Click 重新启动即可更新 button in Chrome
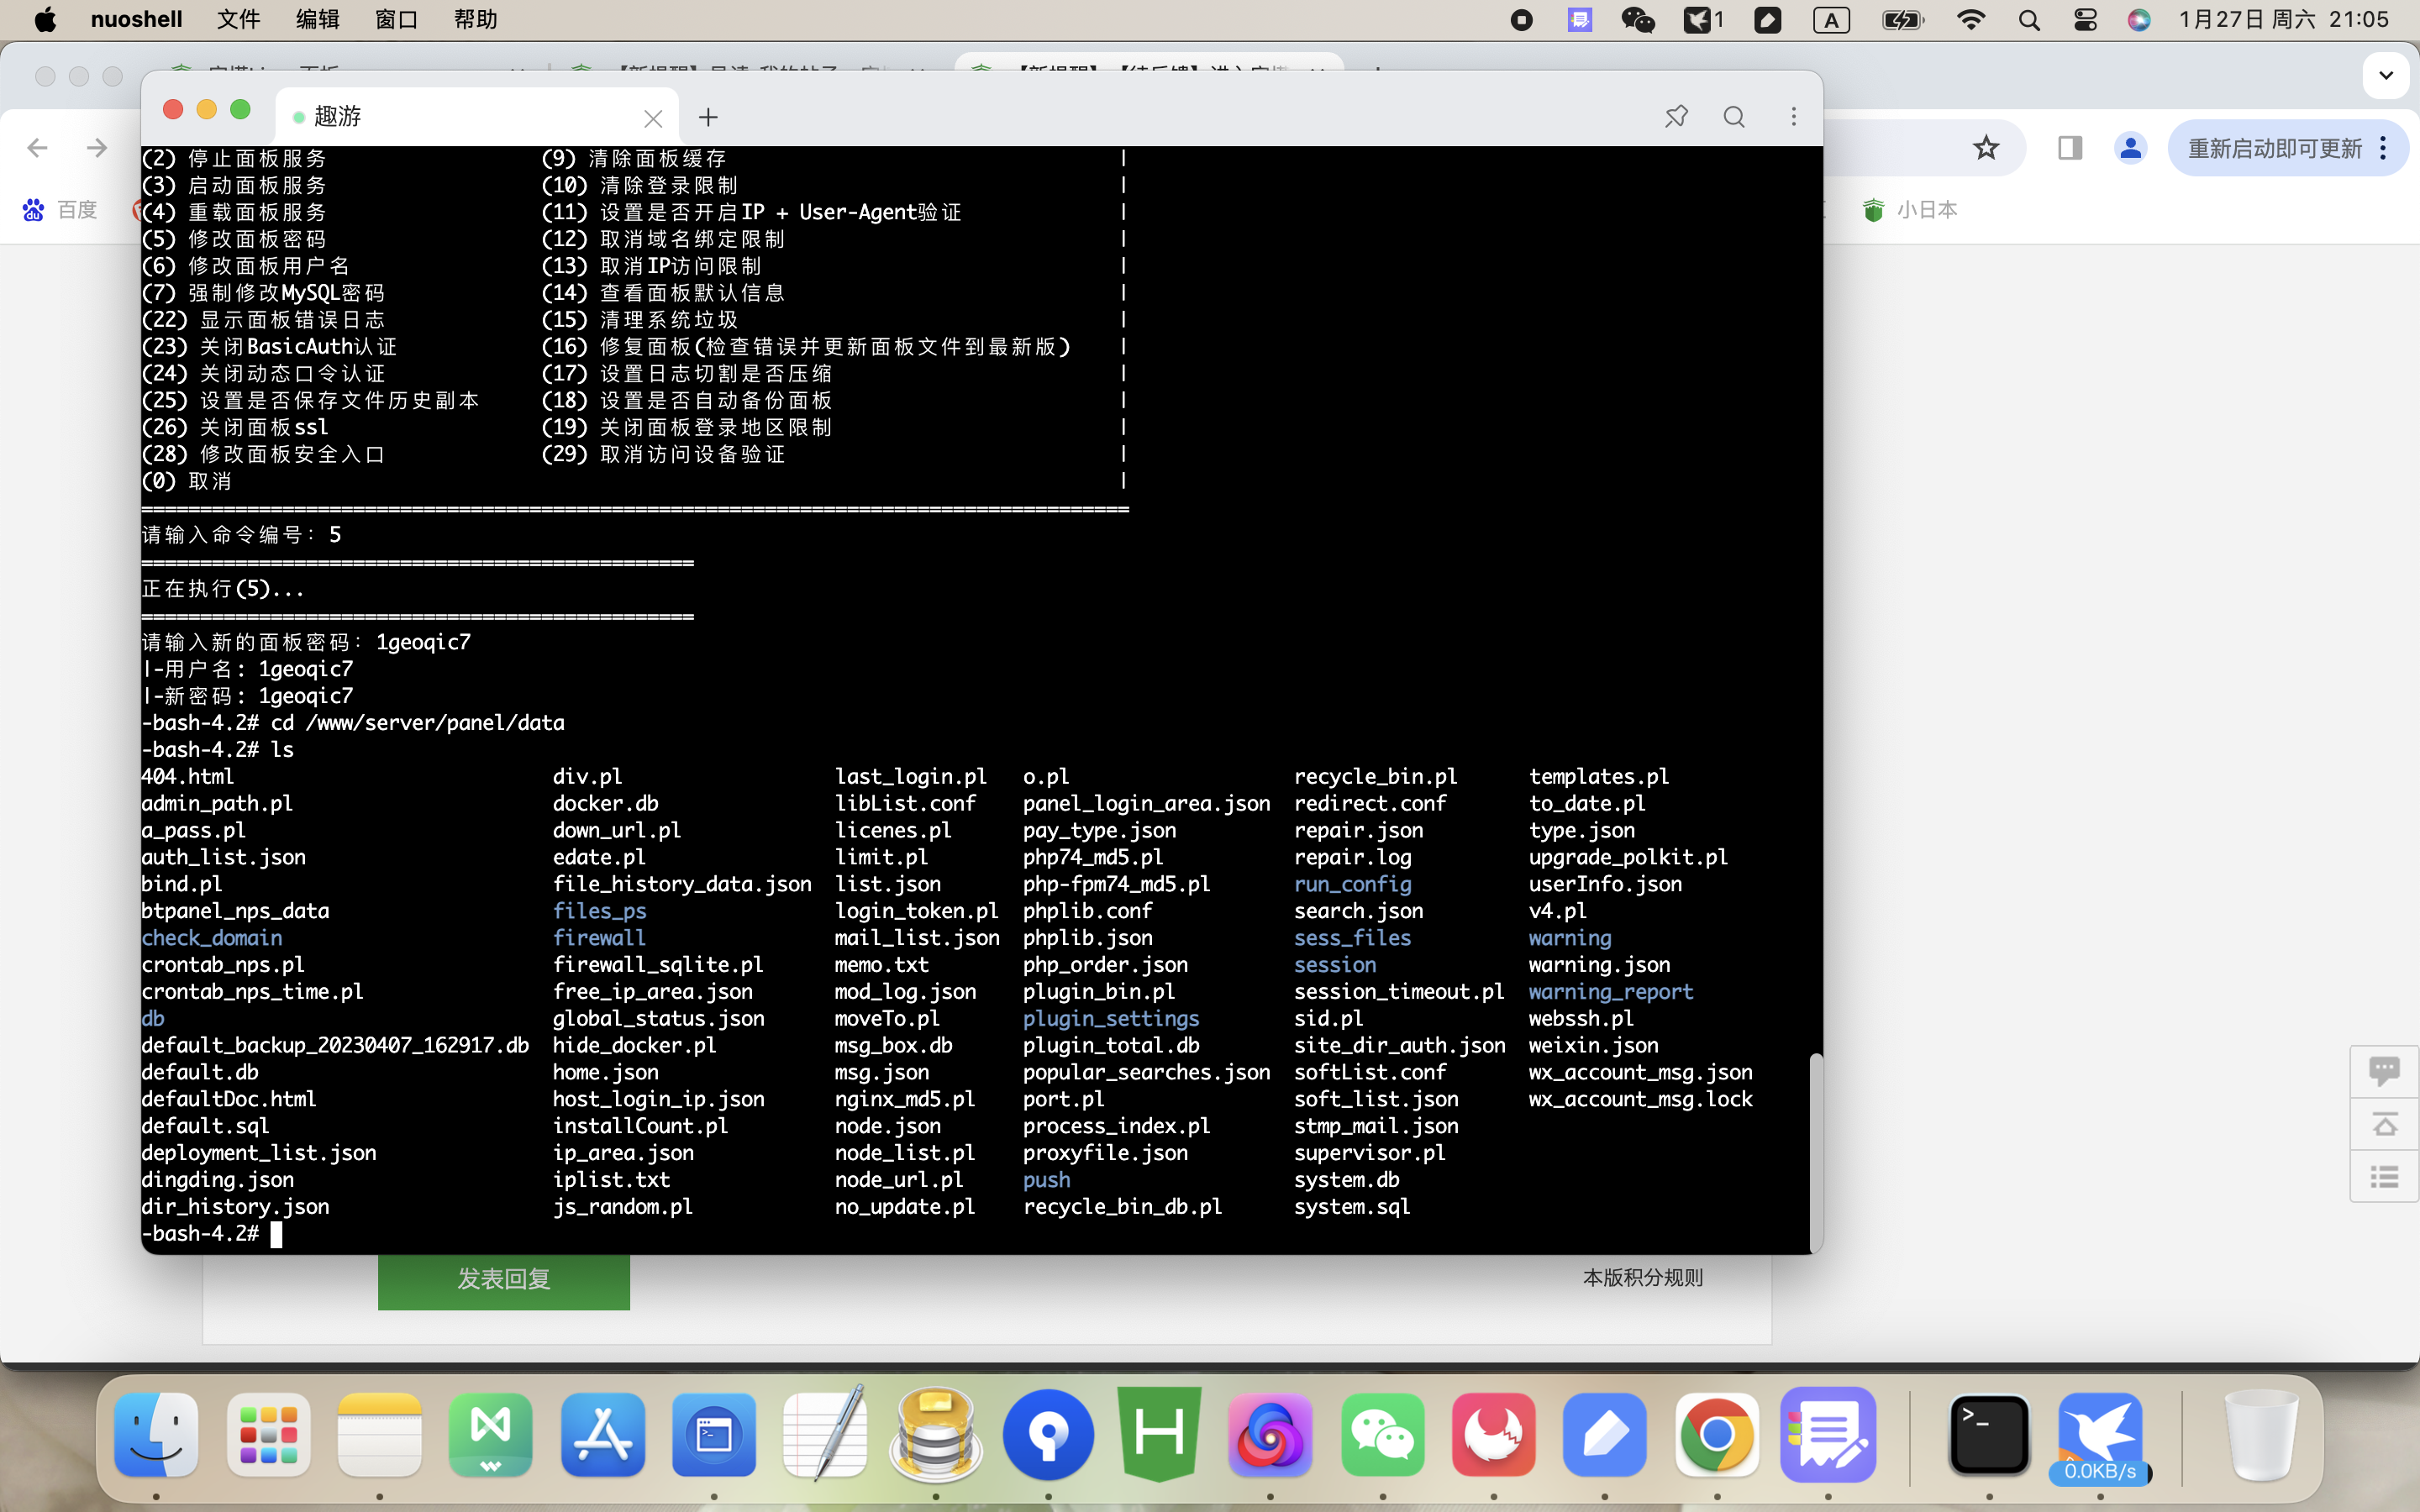 2286,148
